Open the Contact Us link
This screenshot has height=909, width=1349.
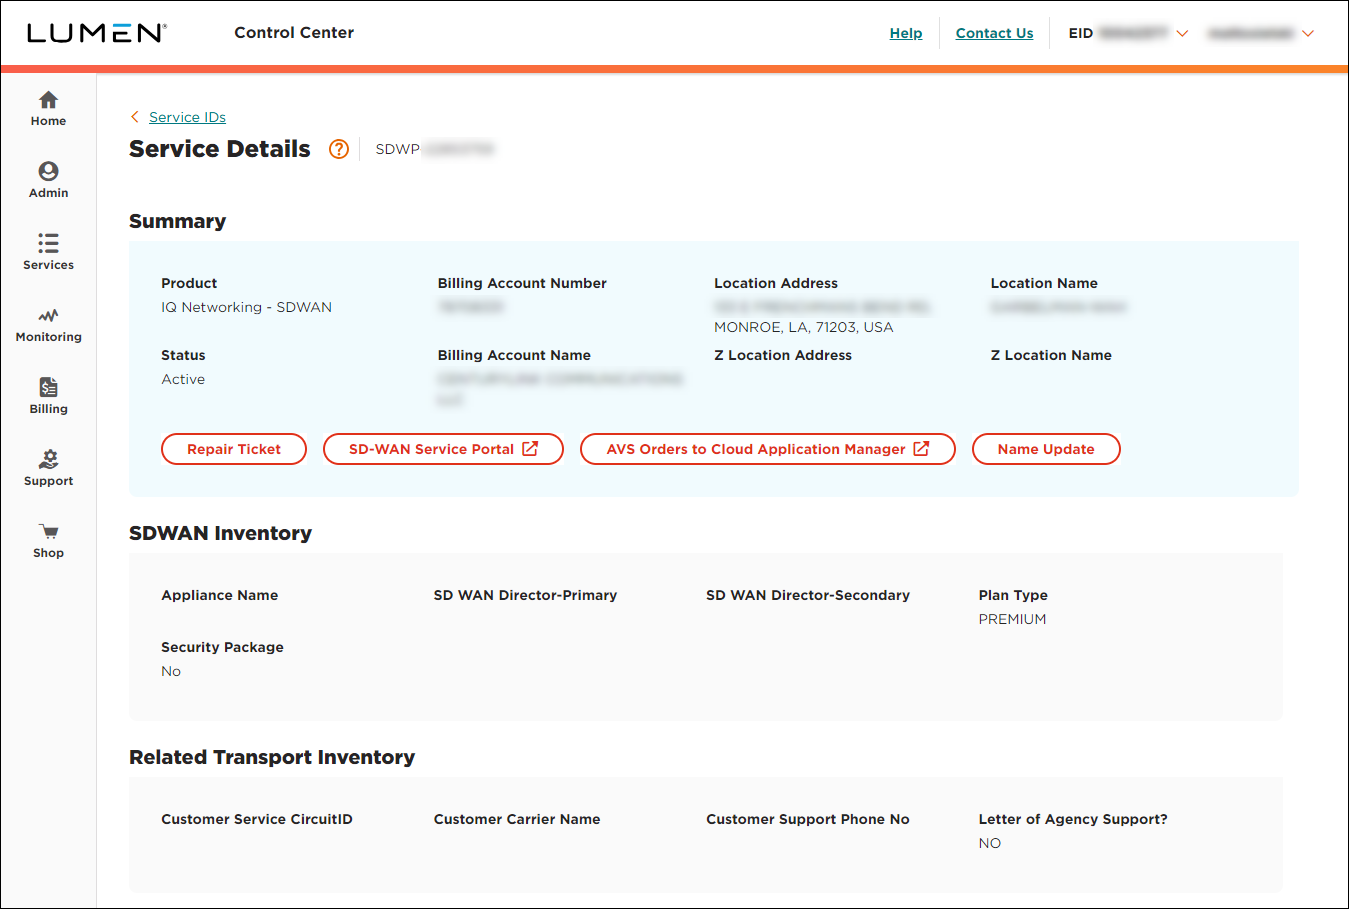click(994, 33)
